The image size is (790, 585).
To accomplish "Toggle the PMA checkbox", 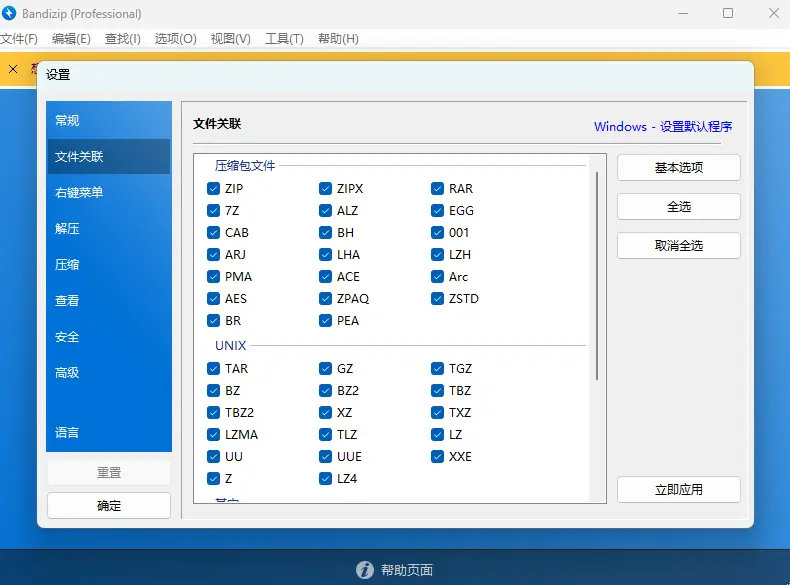I will [x=213, y=277].
